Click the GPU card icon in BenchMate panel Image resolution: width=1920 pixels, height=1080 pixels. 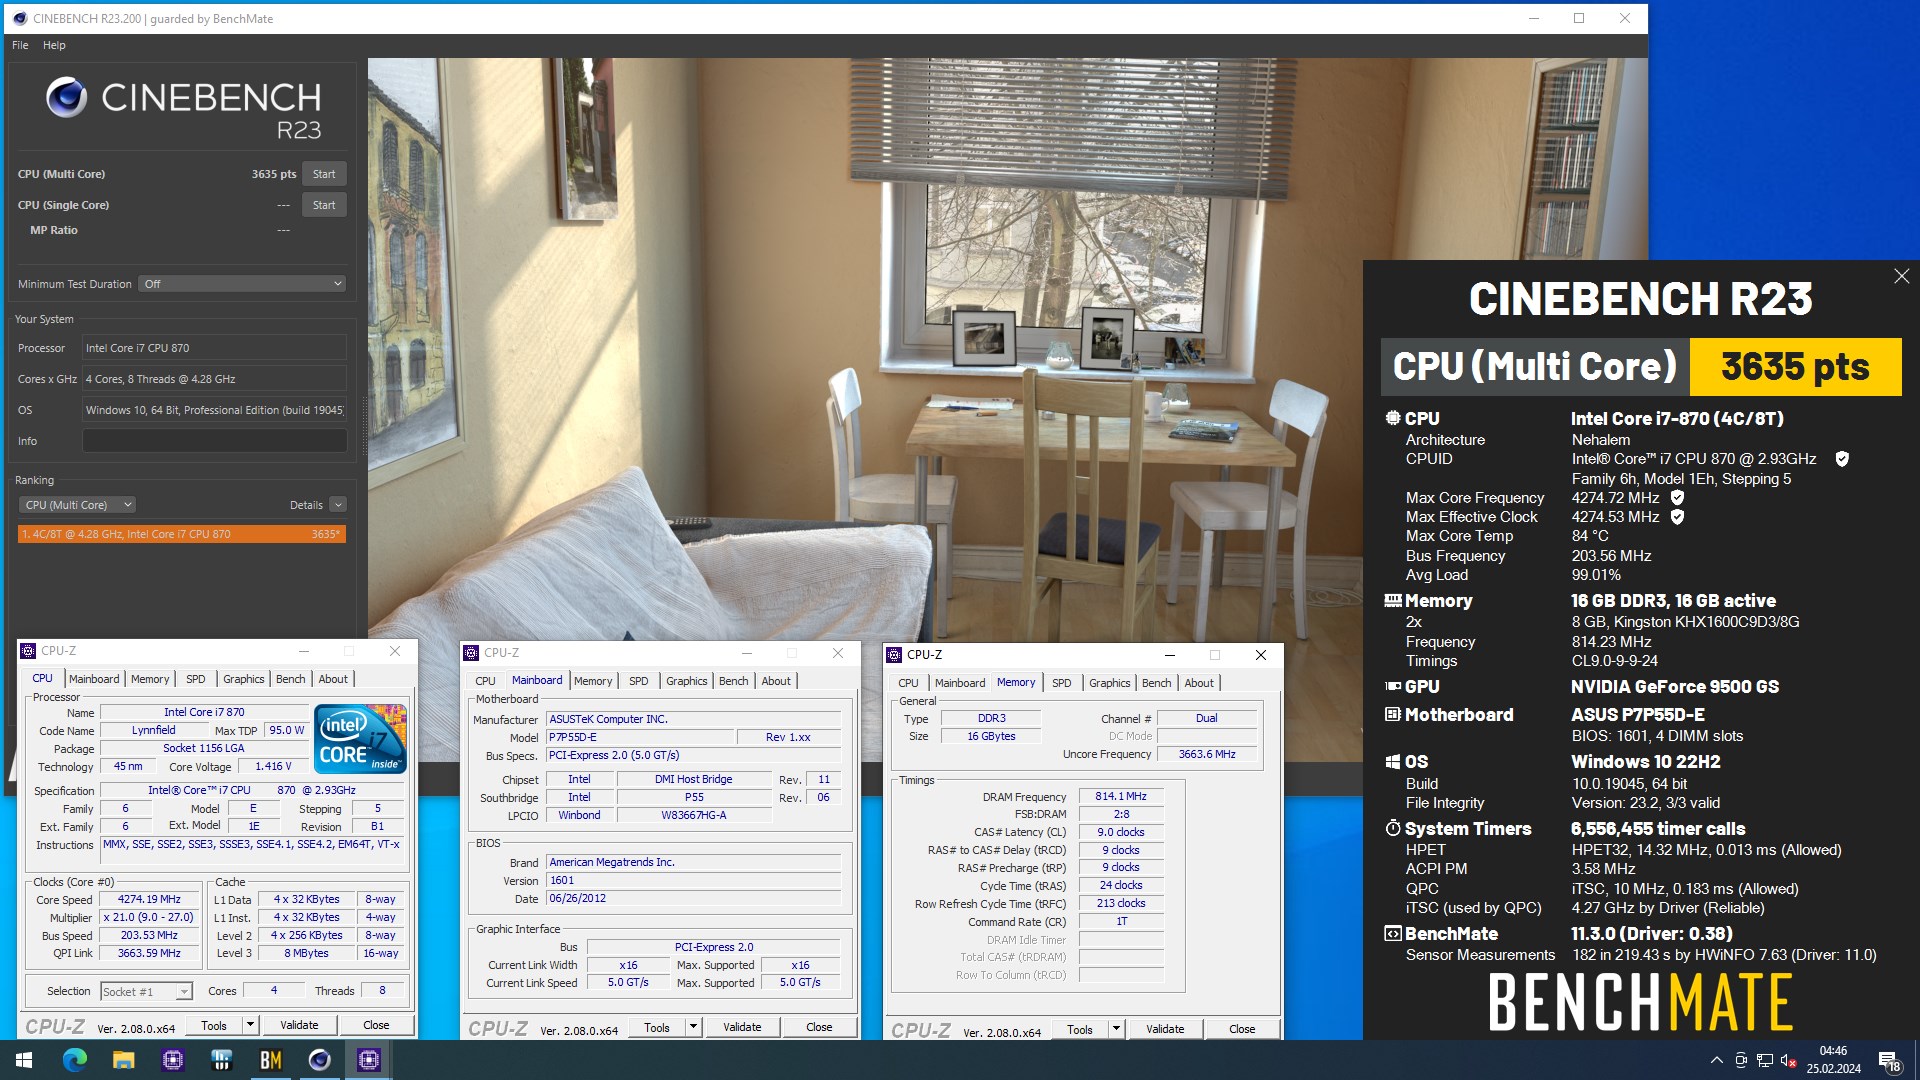1392,686
